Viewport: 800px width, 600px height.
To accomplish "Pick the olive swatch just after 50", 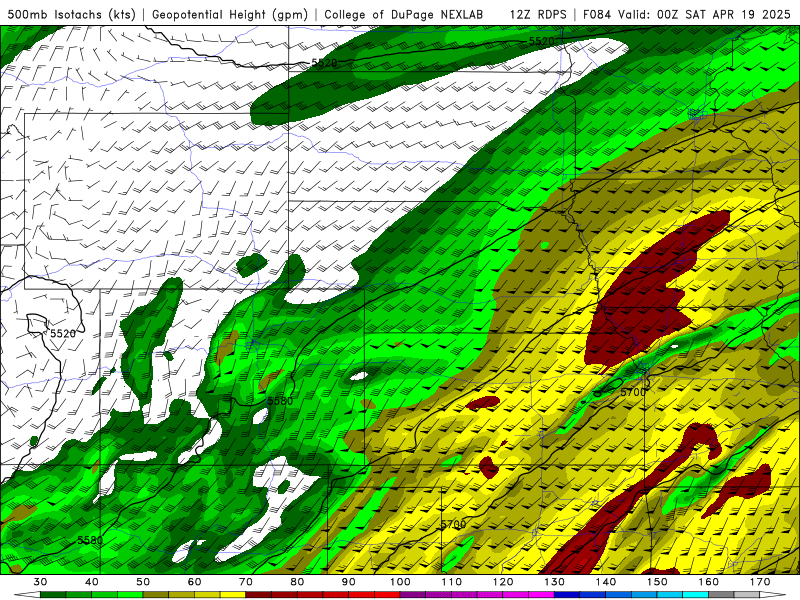I will pyautogui.click(x=156, y=595).
